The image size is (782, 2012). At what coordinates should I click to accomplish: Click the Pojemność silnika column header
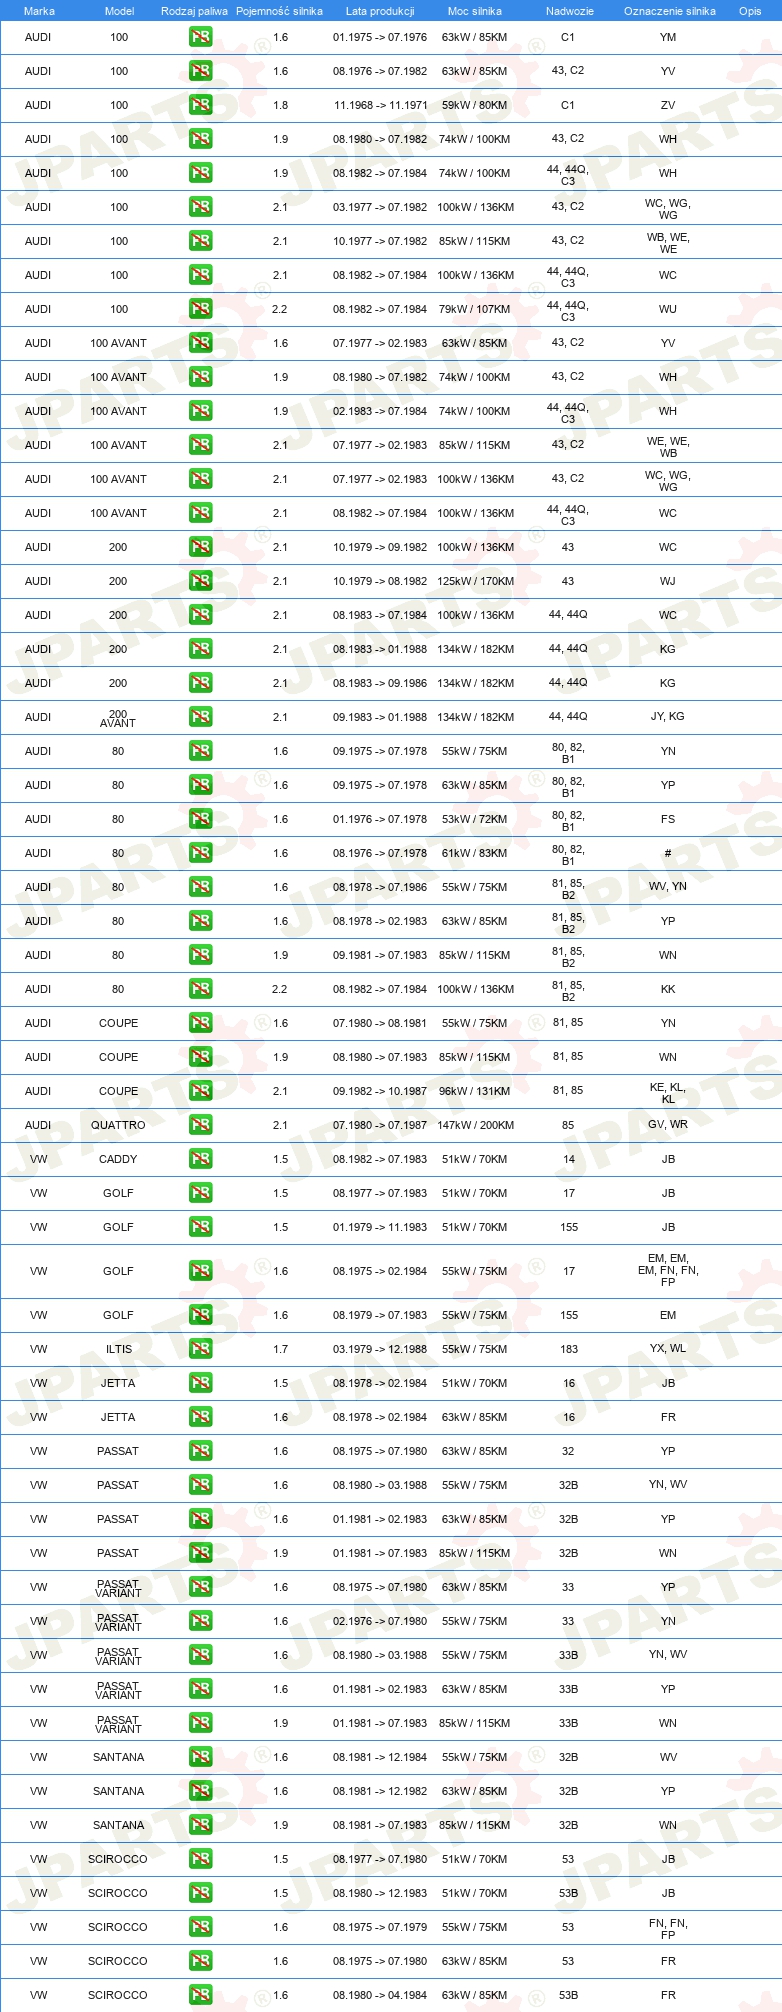click(279, 11)
